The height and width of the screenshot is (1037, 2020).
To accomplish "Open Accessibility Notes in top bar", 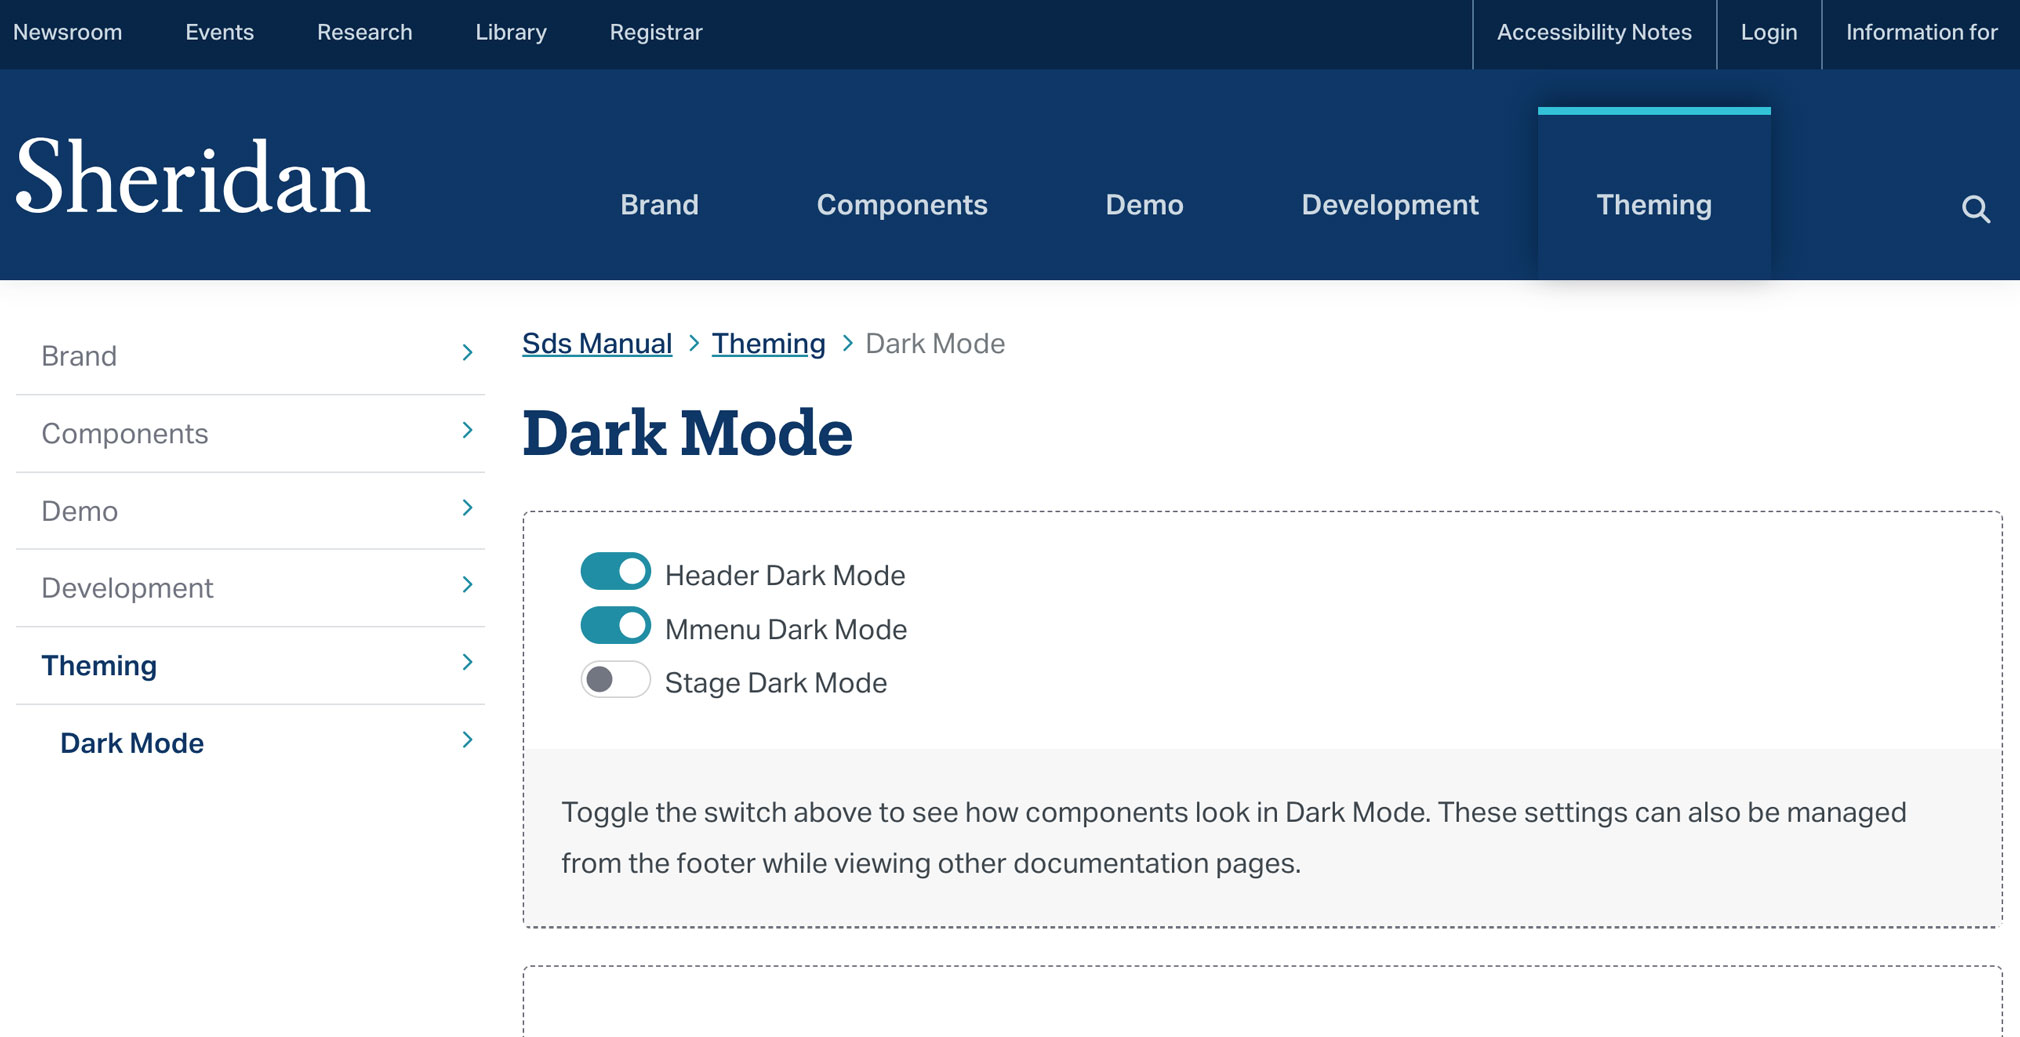I will click(1594, 32).
